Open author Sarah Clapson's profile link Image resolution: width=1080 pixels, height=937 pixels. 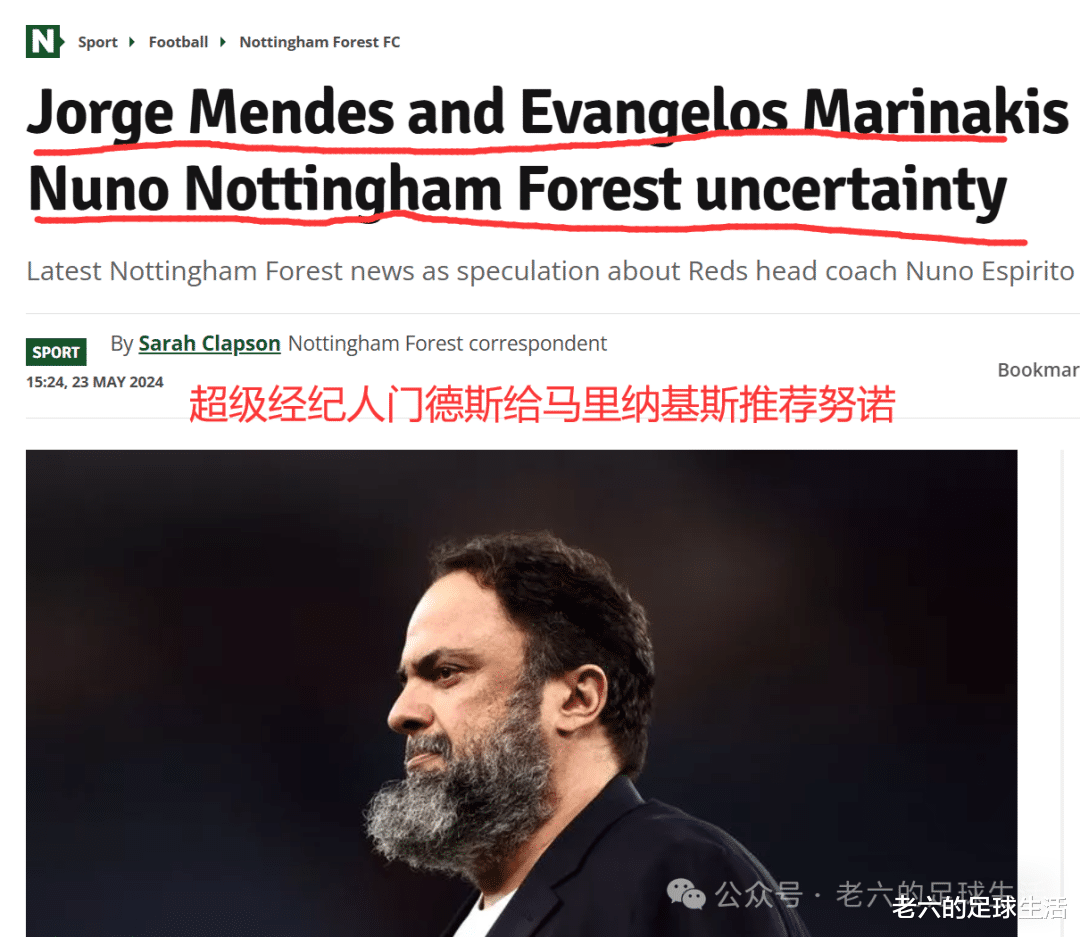[x=209, y=343]
